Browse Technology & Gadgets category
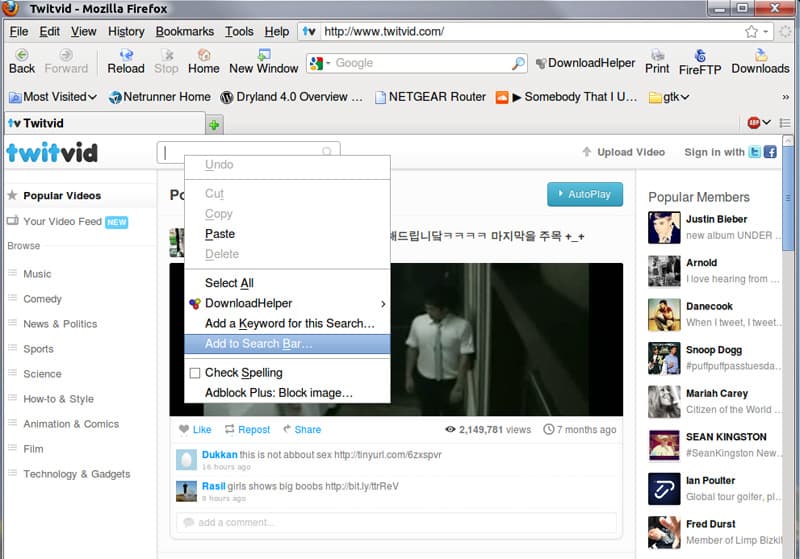Viewport: 800px width, 559px height. pos(77,474)
